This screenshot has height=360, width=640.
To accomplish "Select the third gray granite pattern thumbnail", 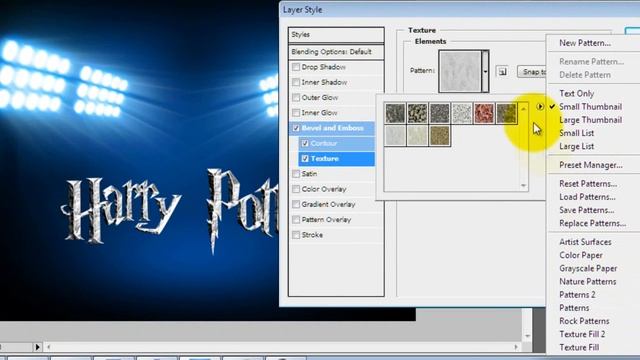I will click(440, 113).
